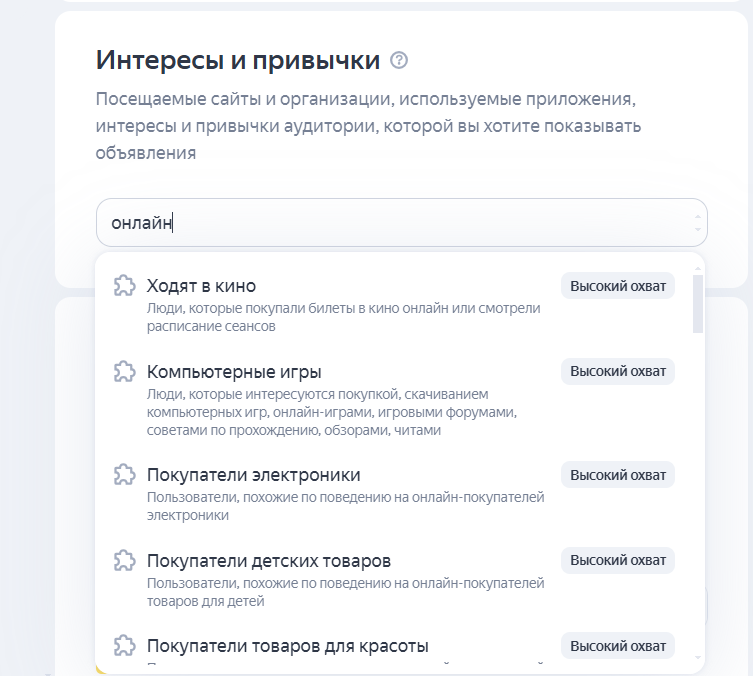
Task: Click the suggestions list scrollbar thumb
Action: coord(697,303)
